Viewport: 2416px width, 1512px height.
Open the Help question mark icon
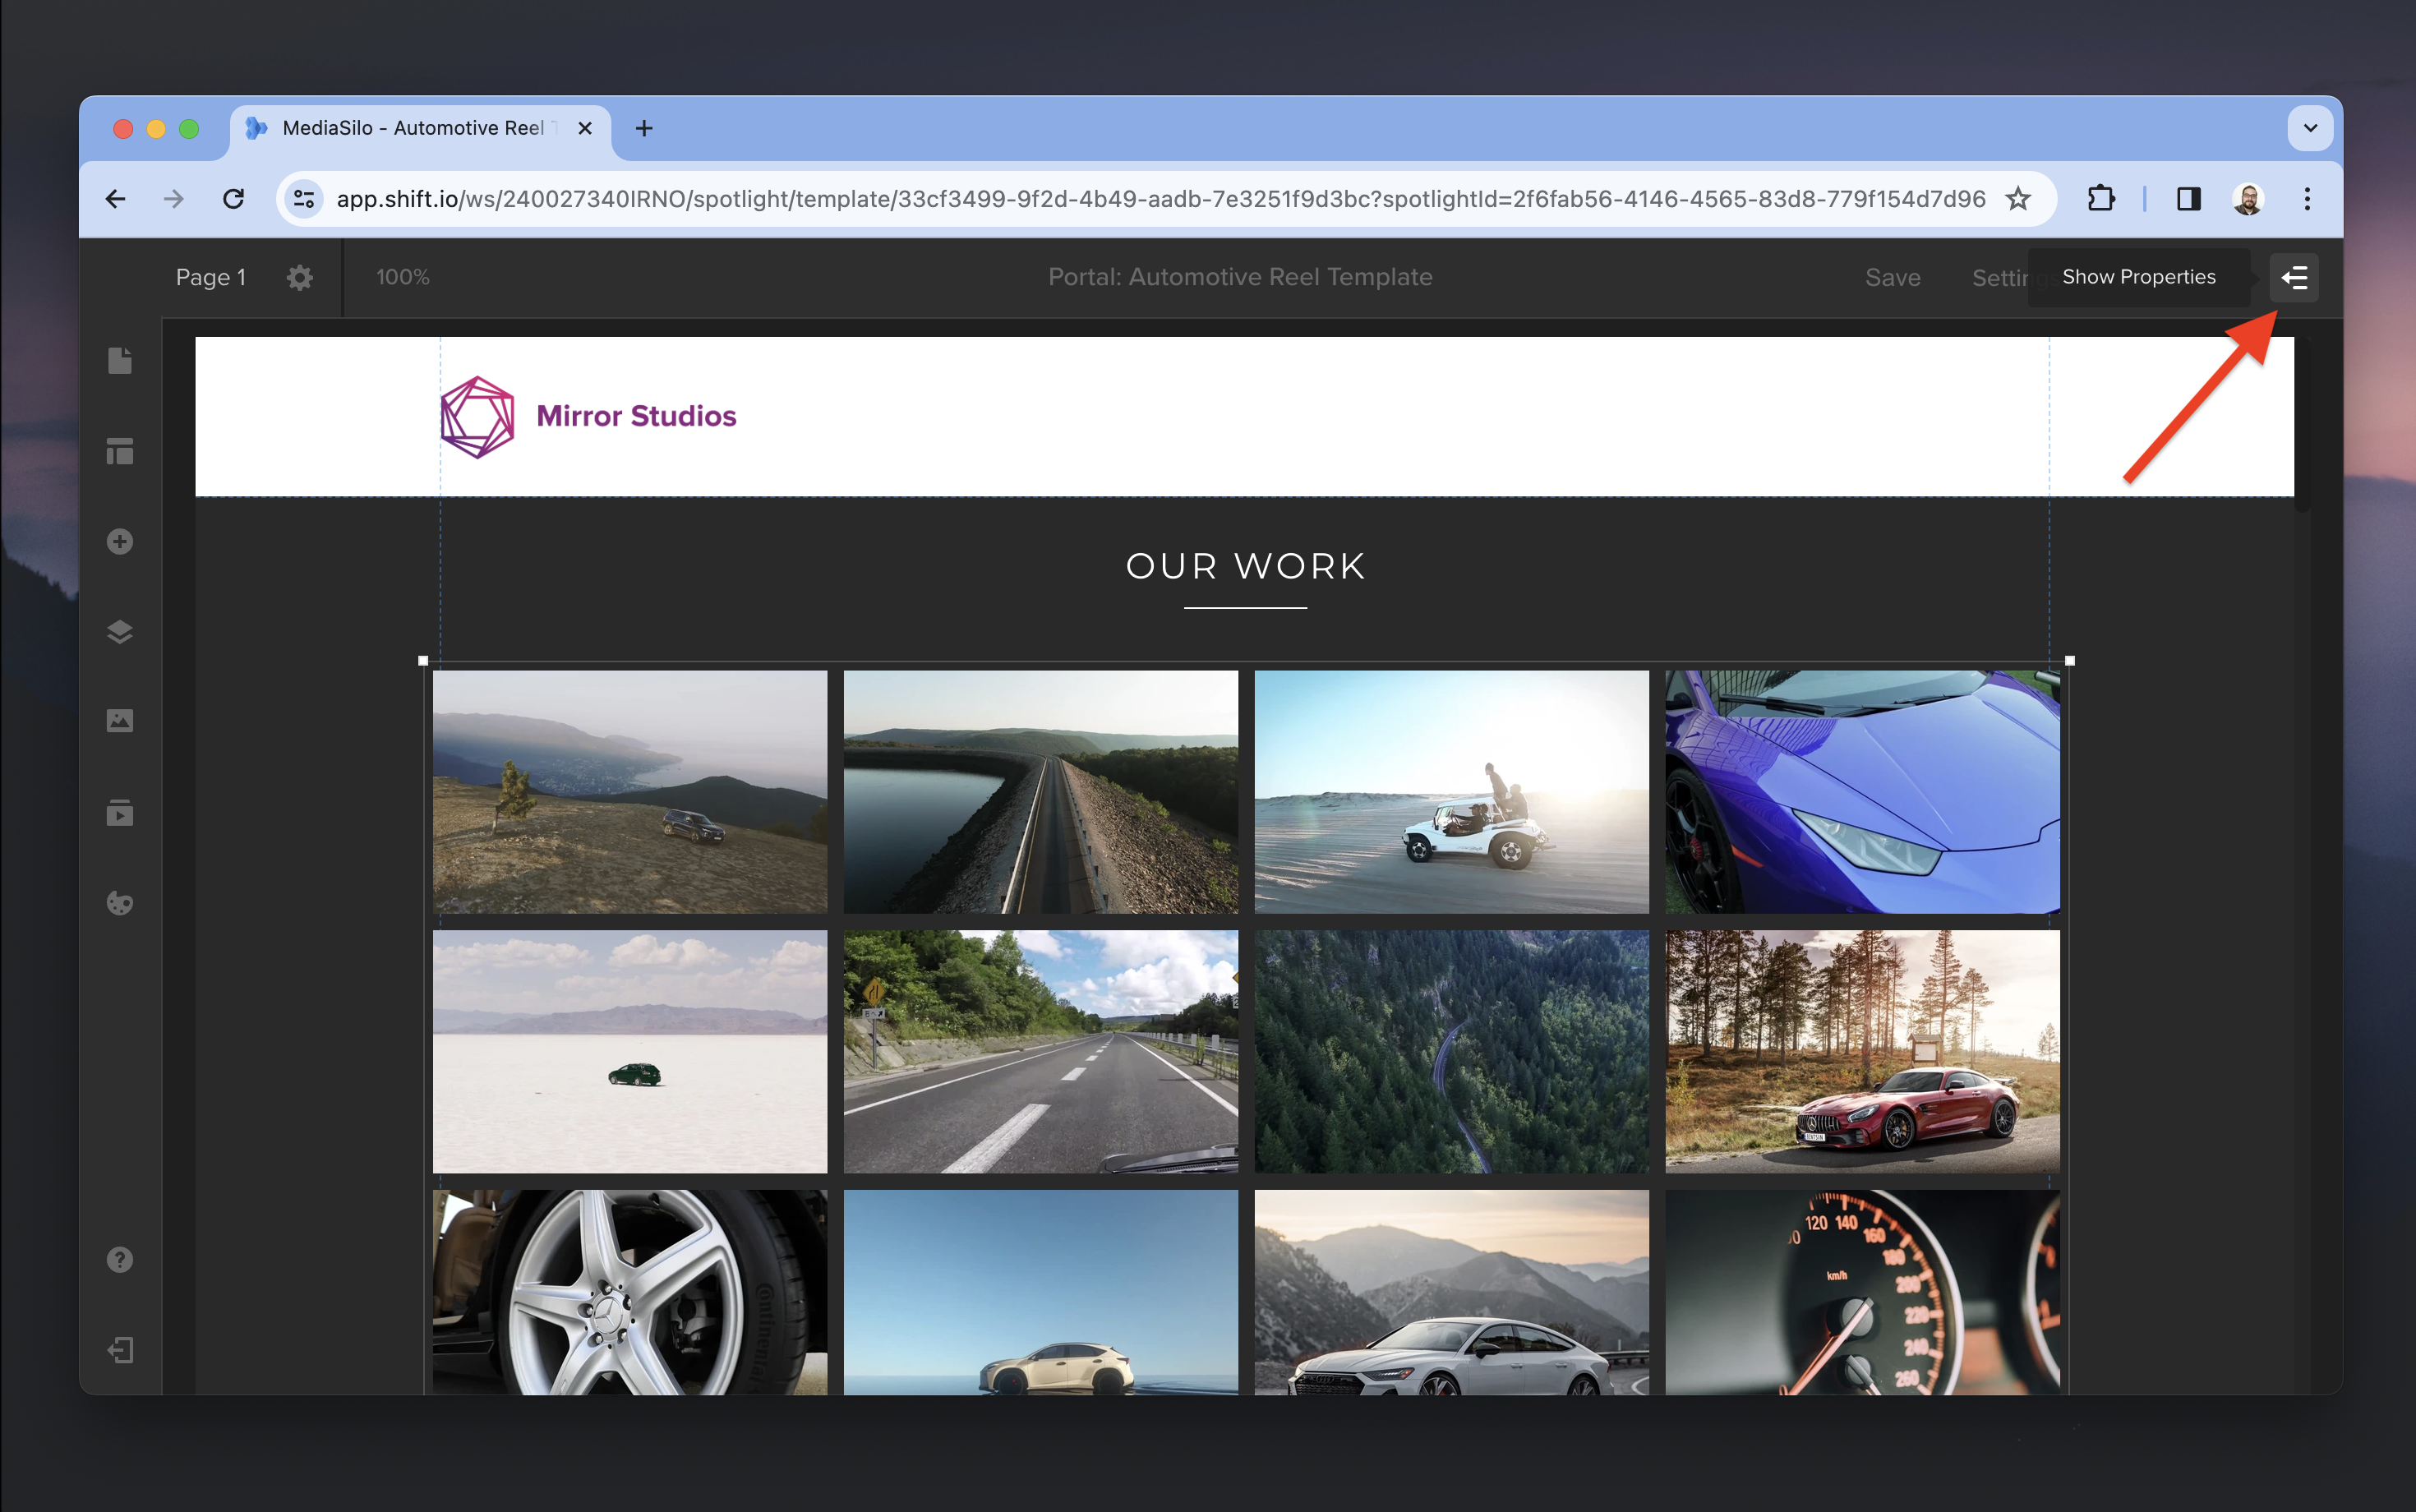point(120,1260)
